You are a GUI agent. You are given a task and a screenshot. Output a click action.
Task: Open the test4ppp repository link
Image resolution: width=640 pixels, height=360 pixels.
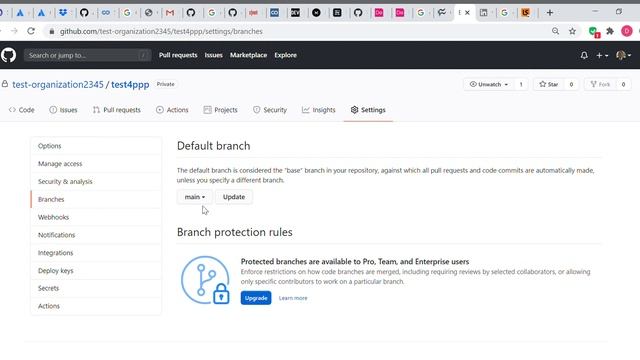130,84
